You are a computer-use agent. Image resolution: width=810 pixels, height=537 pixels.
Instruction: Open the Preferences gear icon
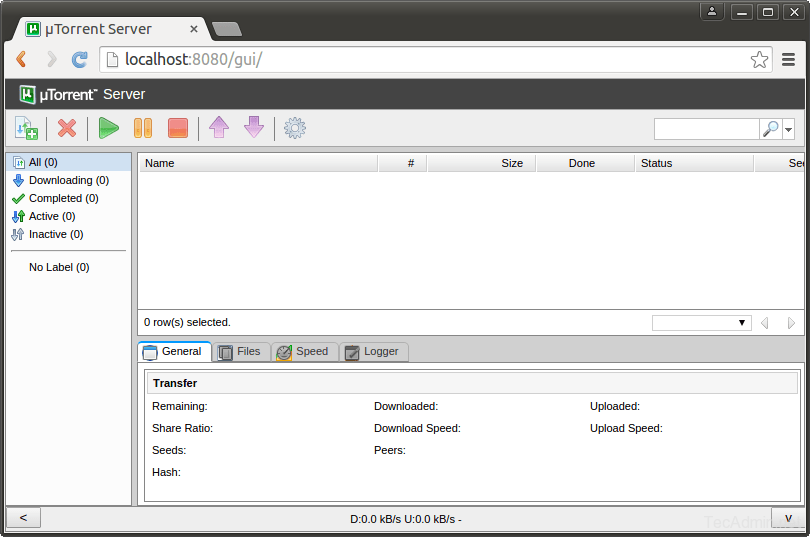[x=295, y=128]
